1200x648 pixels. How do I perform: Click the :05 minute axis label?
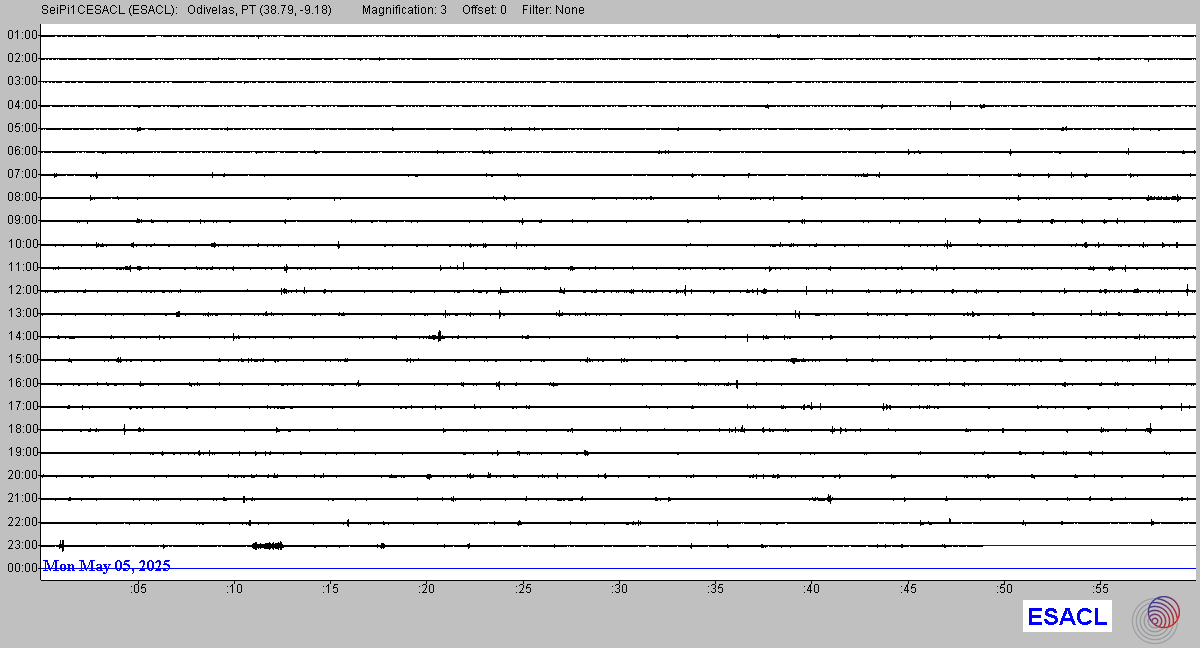[x=138, y=589]
